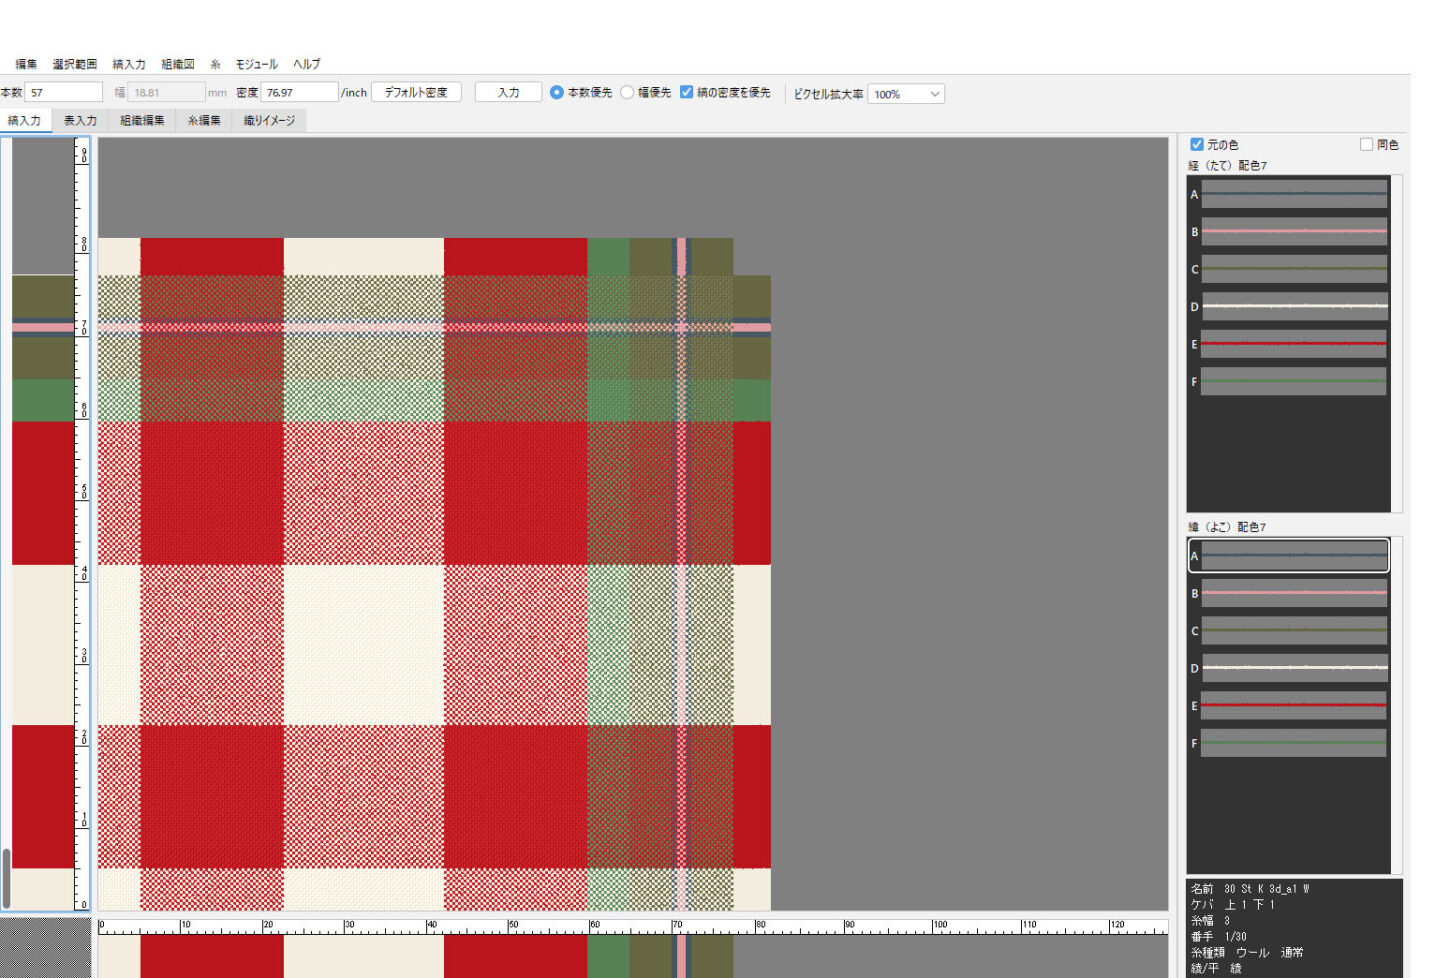Pick the red warp yarn E

(x=1293, y=344)
